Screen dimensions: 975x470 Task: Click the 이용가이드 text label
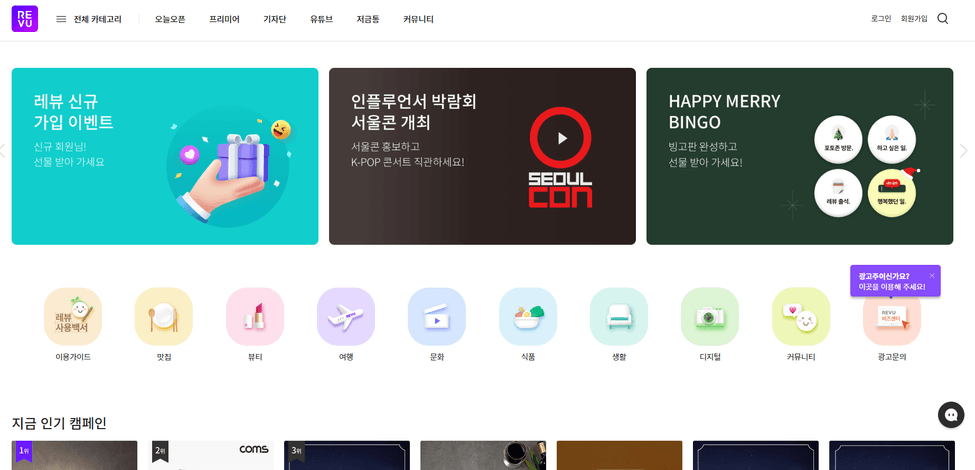click(x=73, y=357)
